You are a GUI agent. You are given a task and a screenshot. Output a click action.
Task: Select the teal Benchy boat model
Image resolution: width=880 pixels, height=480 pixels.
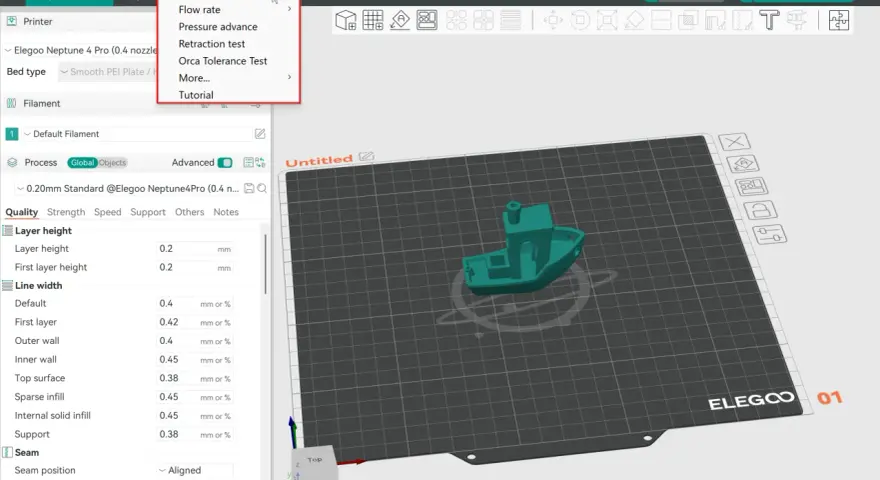tap(522, 250)
